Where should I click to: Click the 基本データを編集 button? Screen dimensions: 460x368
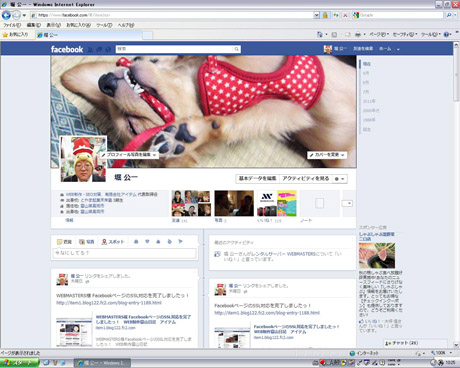click(257, 179)
